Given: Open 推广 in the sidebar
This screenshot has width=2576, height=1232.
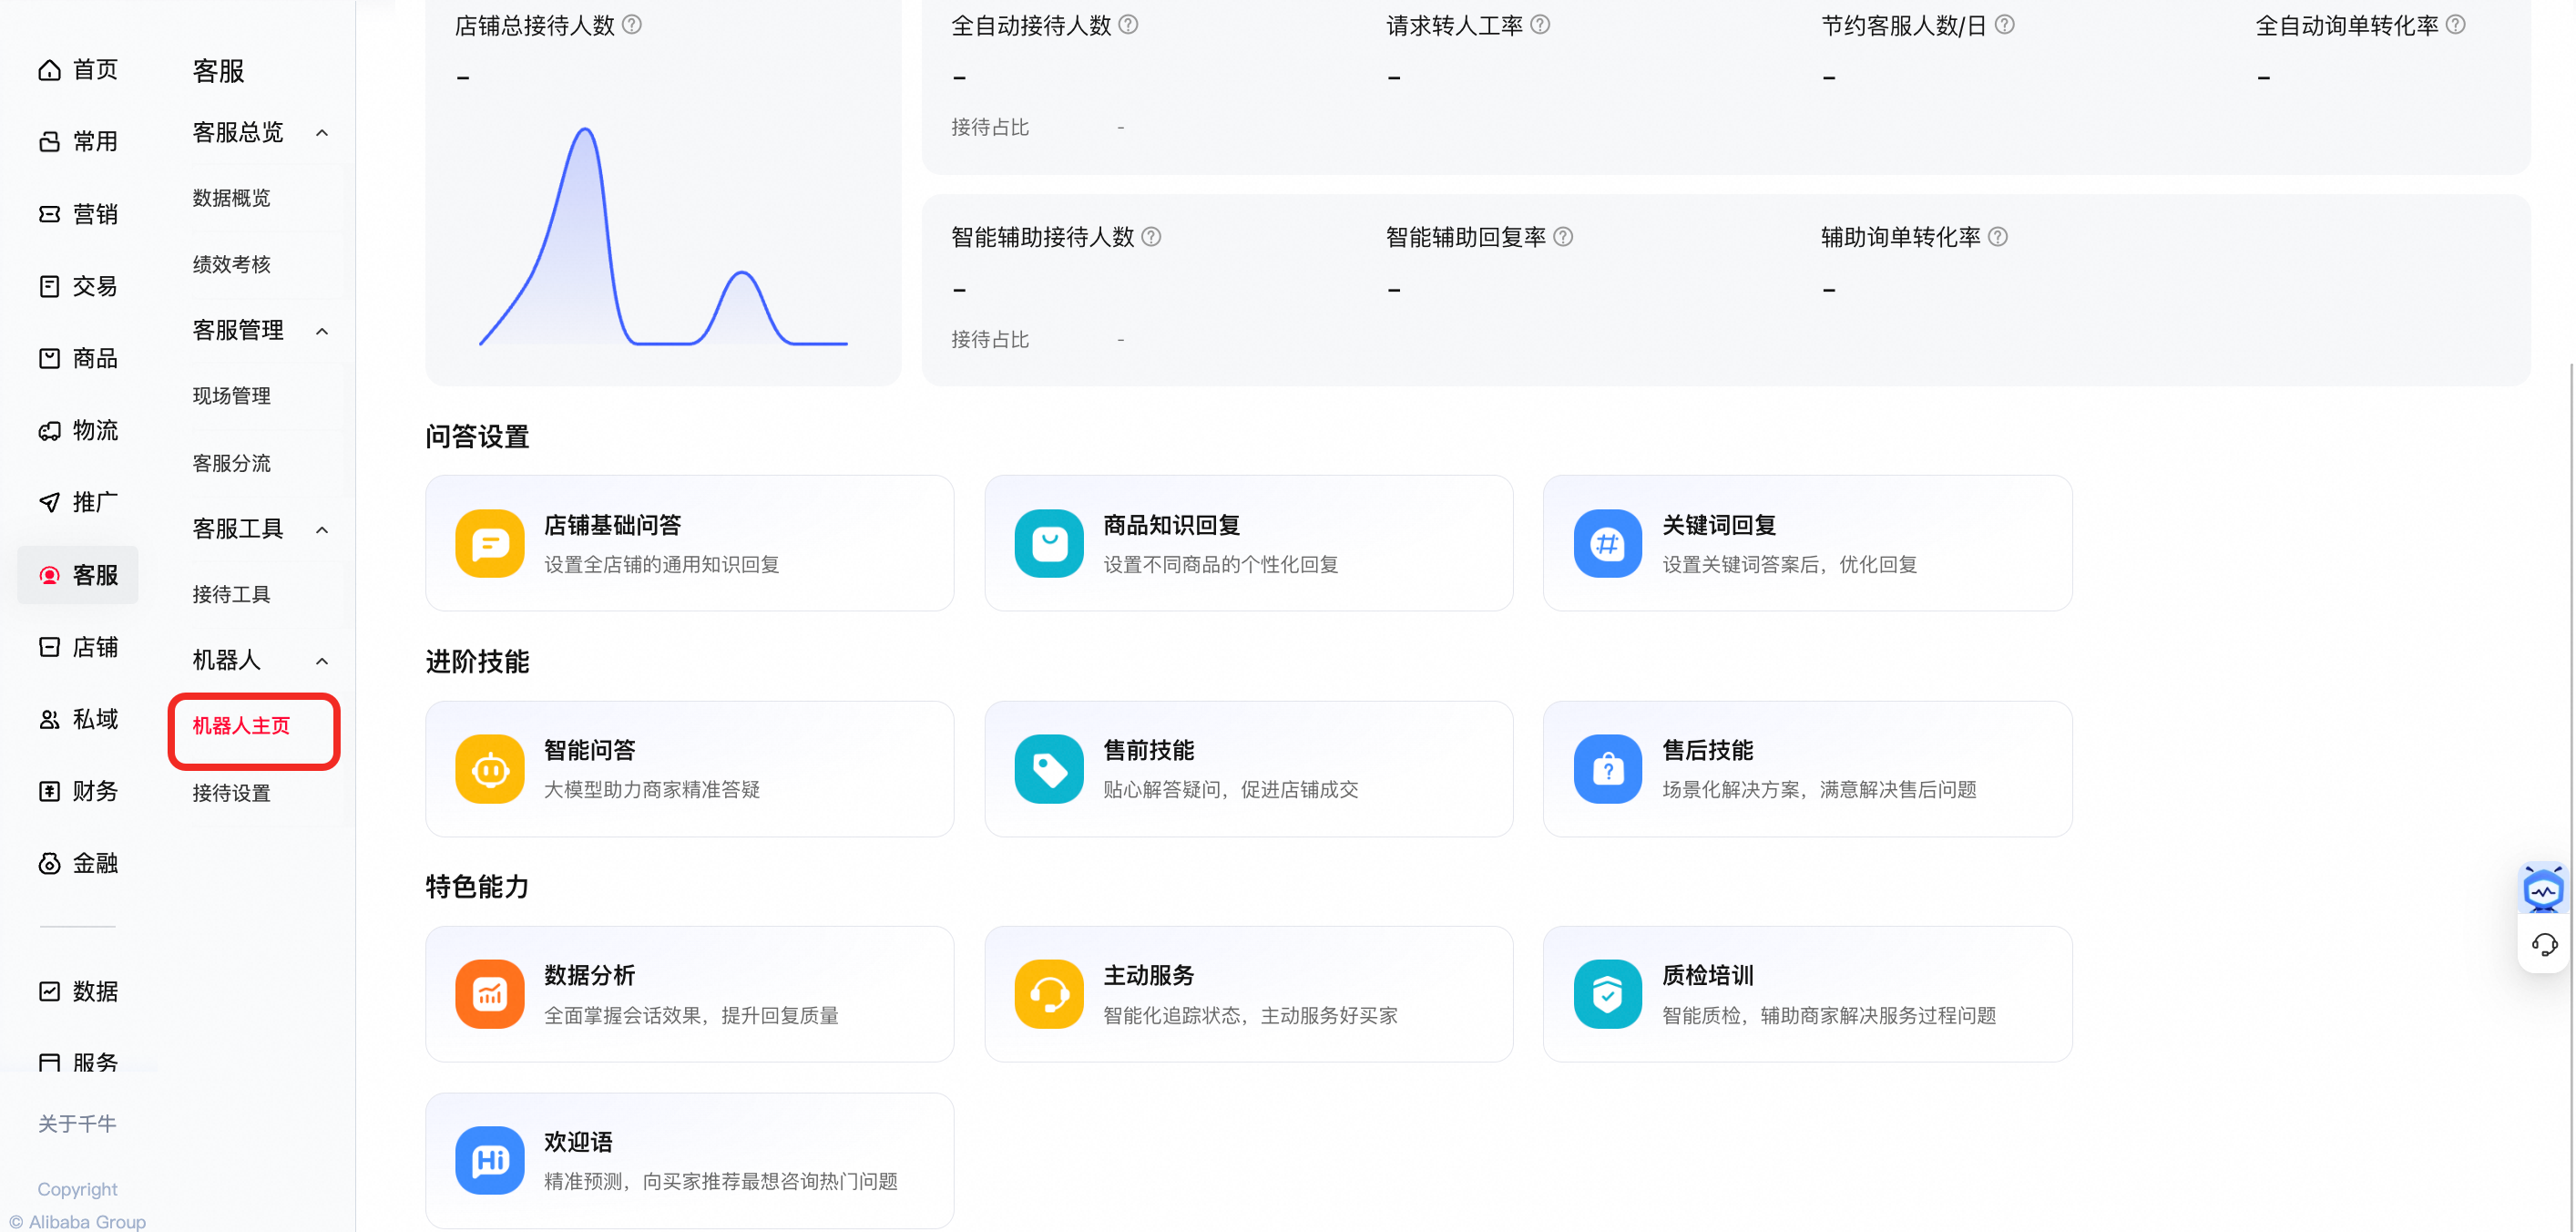Looking at the screenshot, I should pos(78,502).
